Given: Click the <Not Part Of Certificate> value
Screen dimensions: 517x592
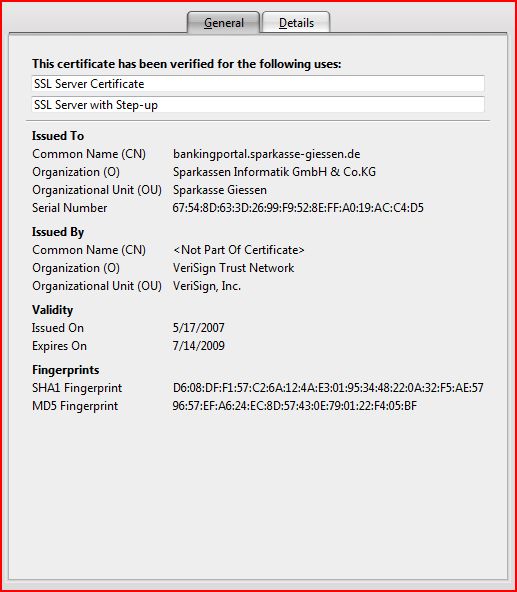Looking at the screenshot, I should pyautogui.click(x=239, y=250).
